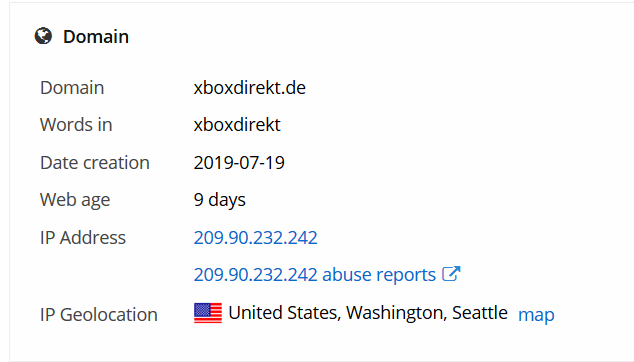Click the external link icon after abuse reports
The image size is (634, 362).
pos(451,274)
